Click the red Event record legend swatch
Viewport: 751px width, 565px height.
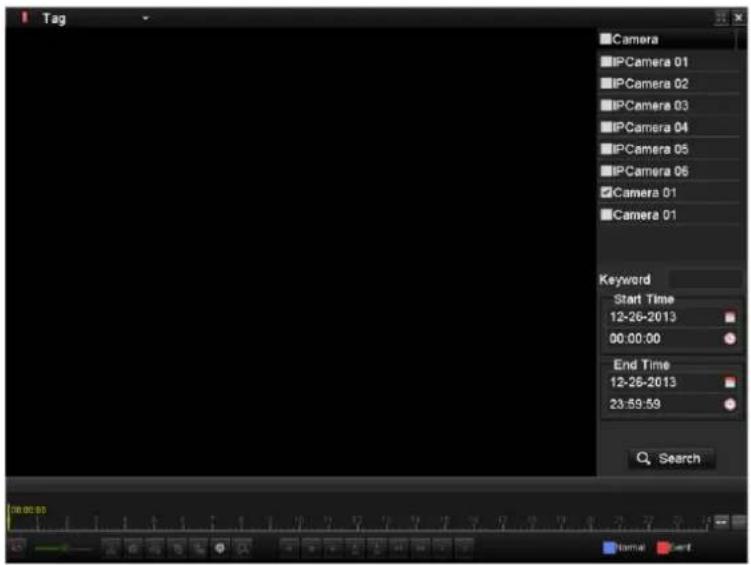[x=663, y=547]
